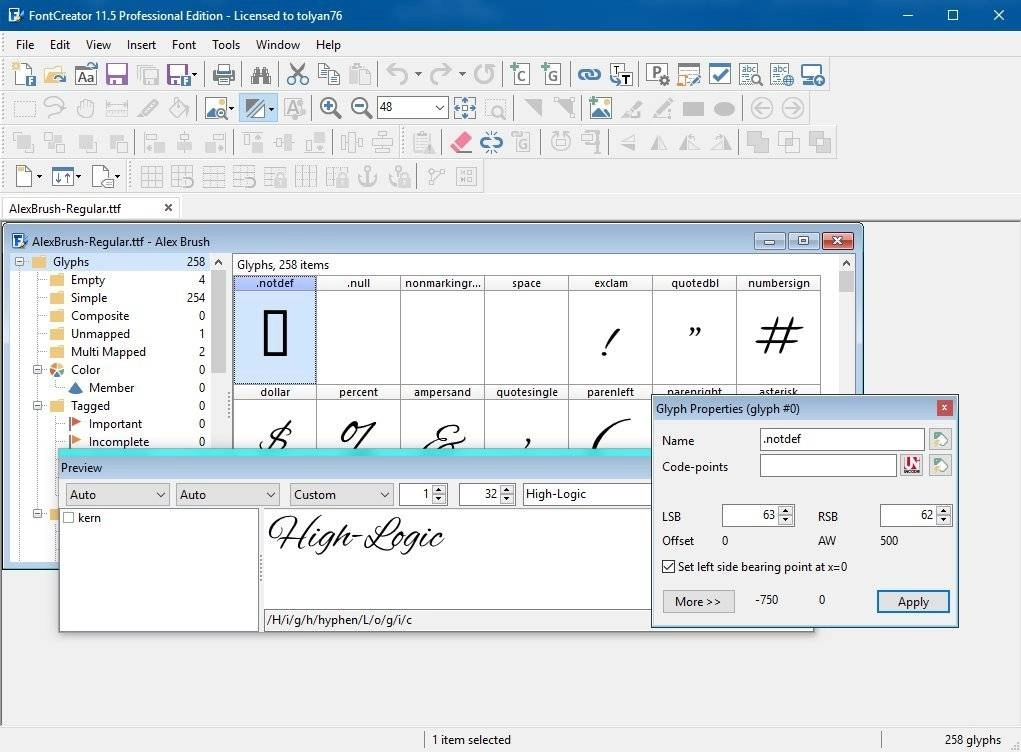Open the Font menu
This screenshot has height=752, width=1021.
pyautogui.click(x=184, y=45)
